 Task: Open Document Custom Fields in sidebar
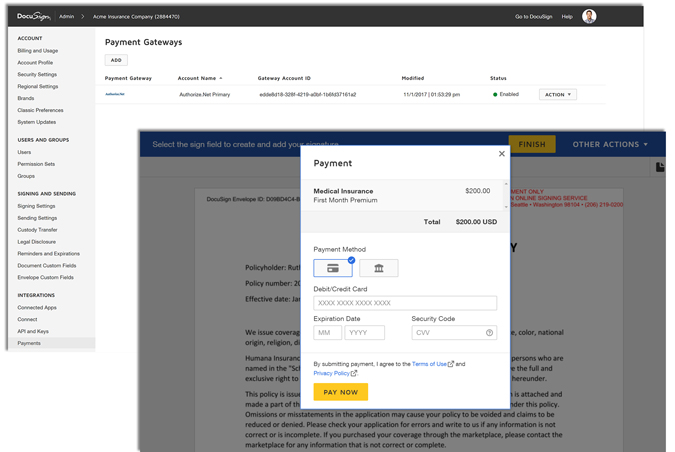click(47, 266)
